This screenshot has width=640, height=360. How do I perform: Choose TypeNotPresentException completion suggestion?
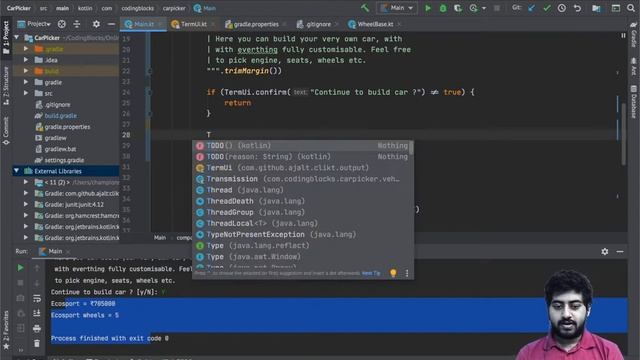[301, 234]
